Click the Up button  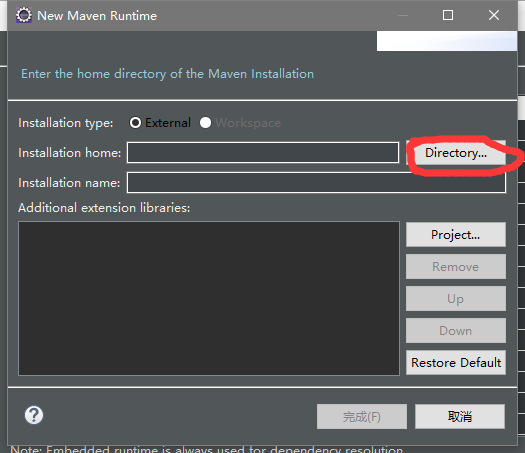coord(456,299)
